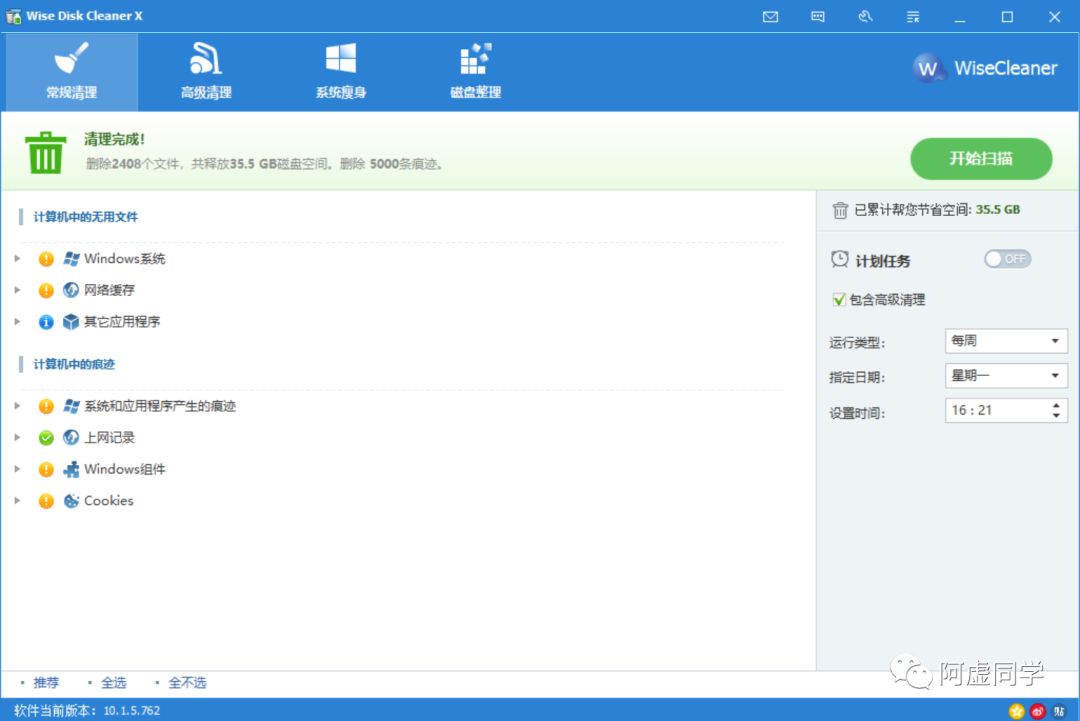
Task: Toggle the green check mark for 上网记录
Action: tap(46, 437)
